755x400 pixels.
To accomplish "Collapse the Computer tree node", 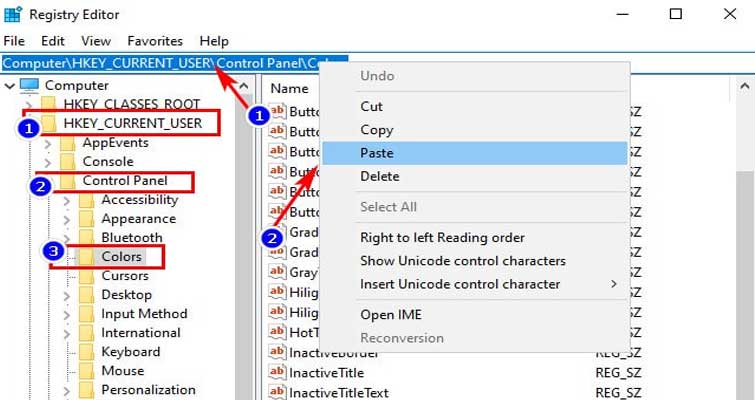I will [x=10, y=86].
